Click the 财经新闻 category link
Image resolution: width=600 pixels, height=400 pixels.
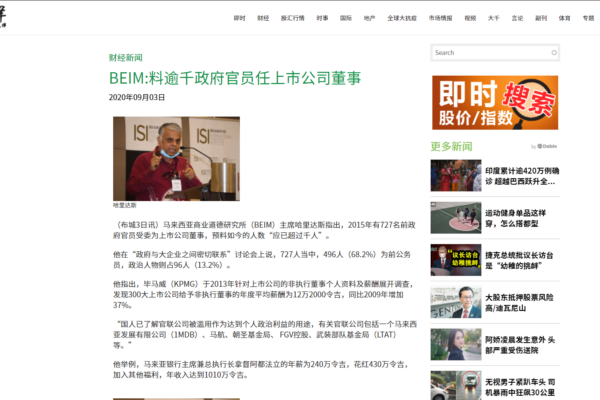point(126,58)
